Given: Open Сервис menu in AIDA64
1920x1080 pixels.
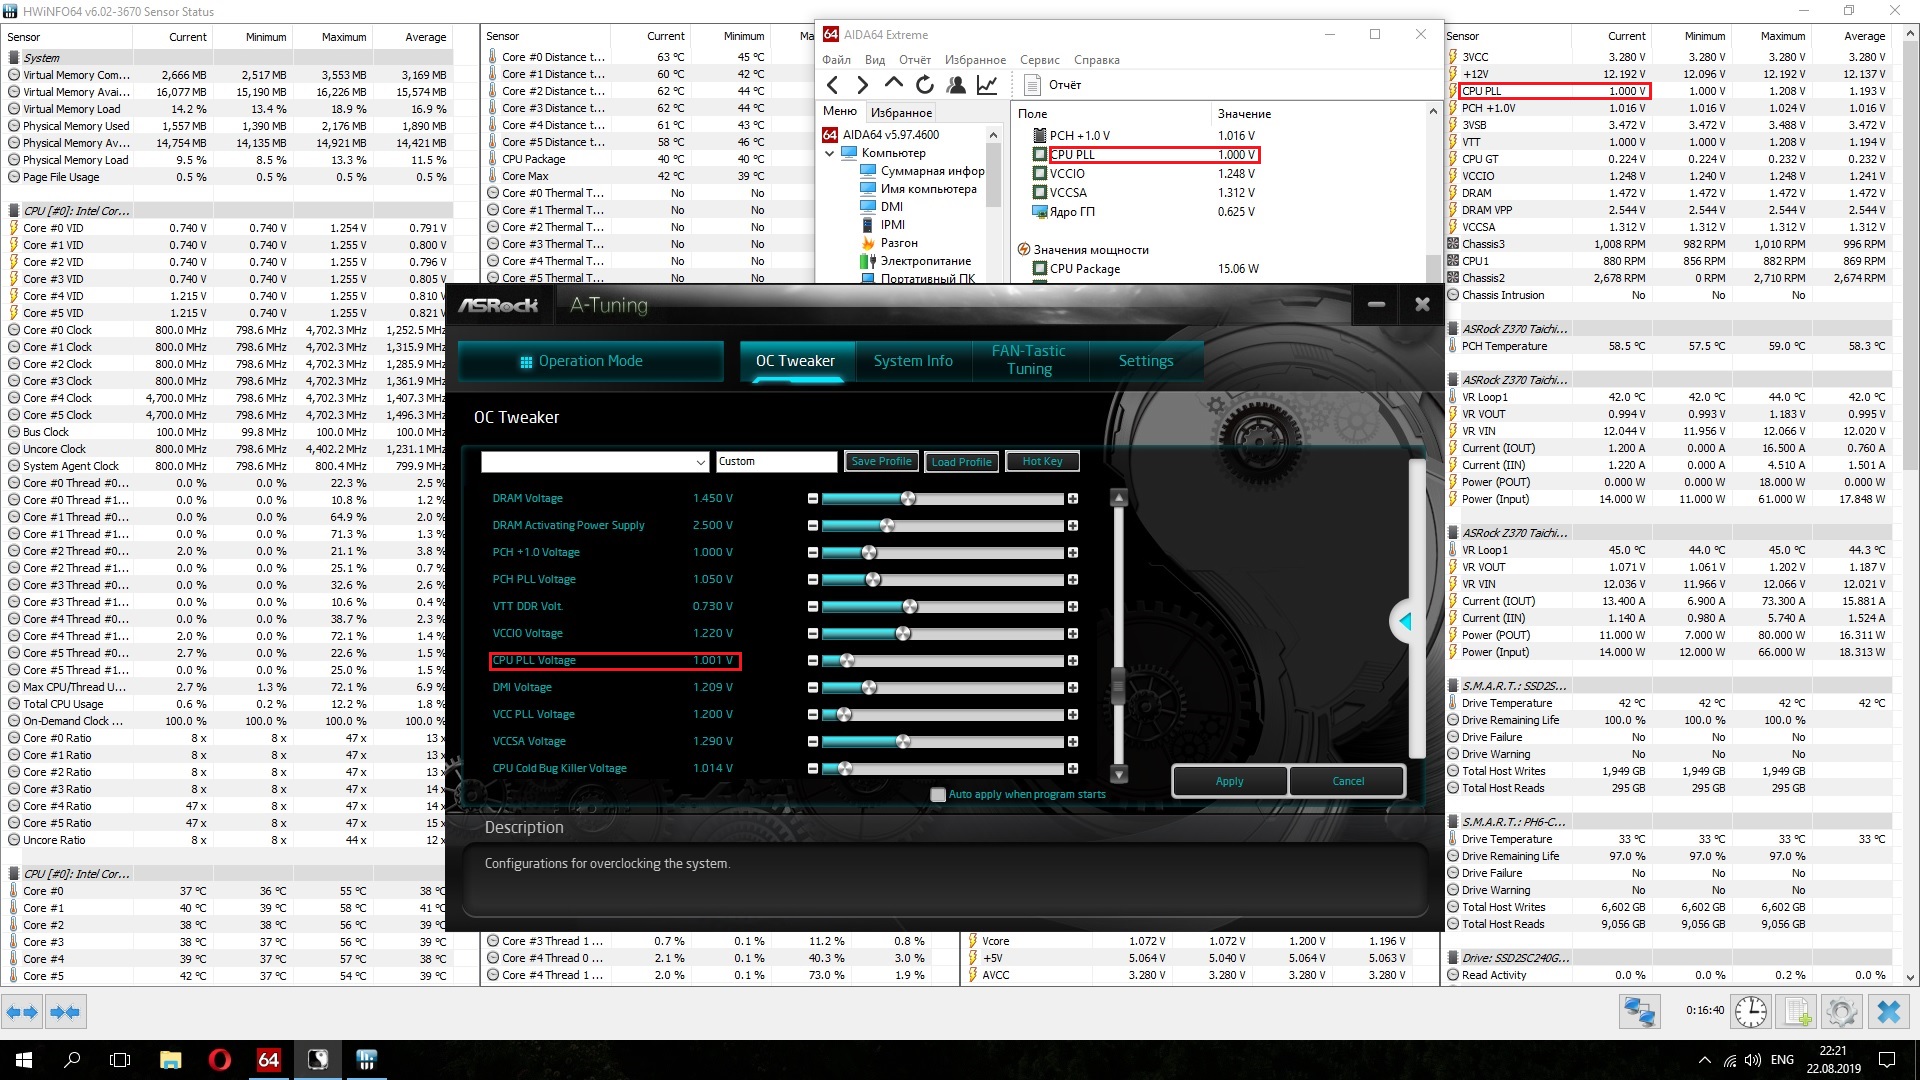Looking at the screenshot, I should [x=1039, y=60].
